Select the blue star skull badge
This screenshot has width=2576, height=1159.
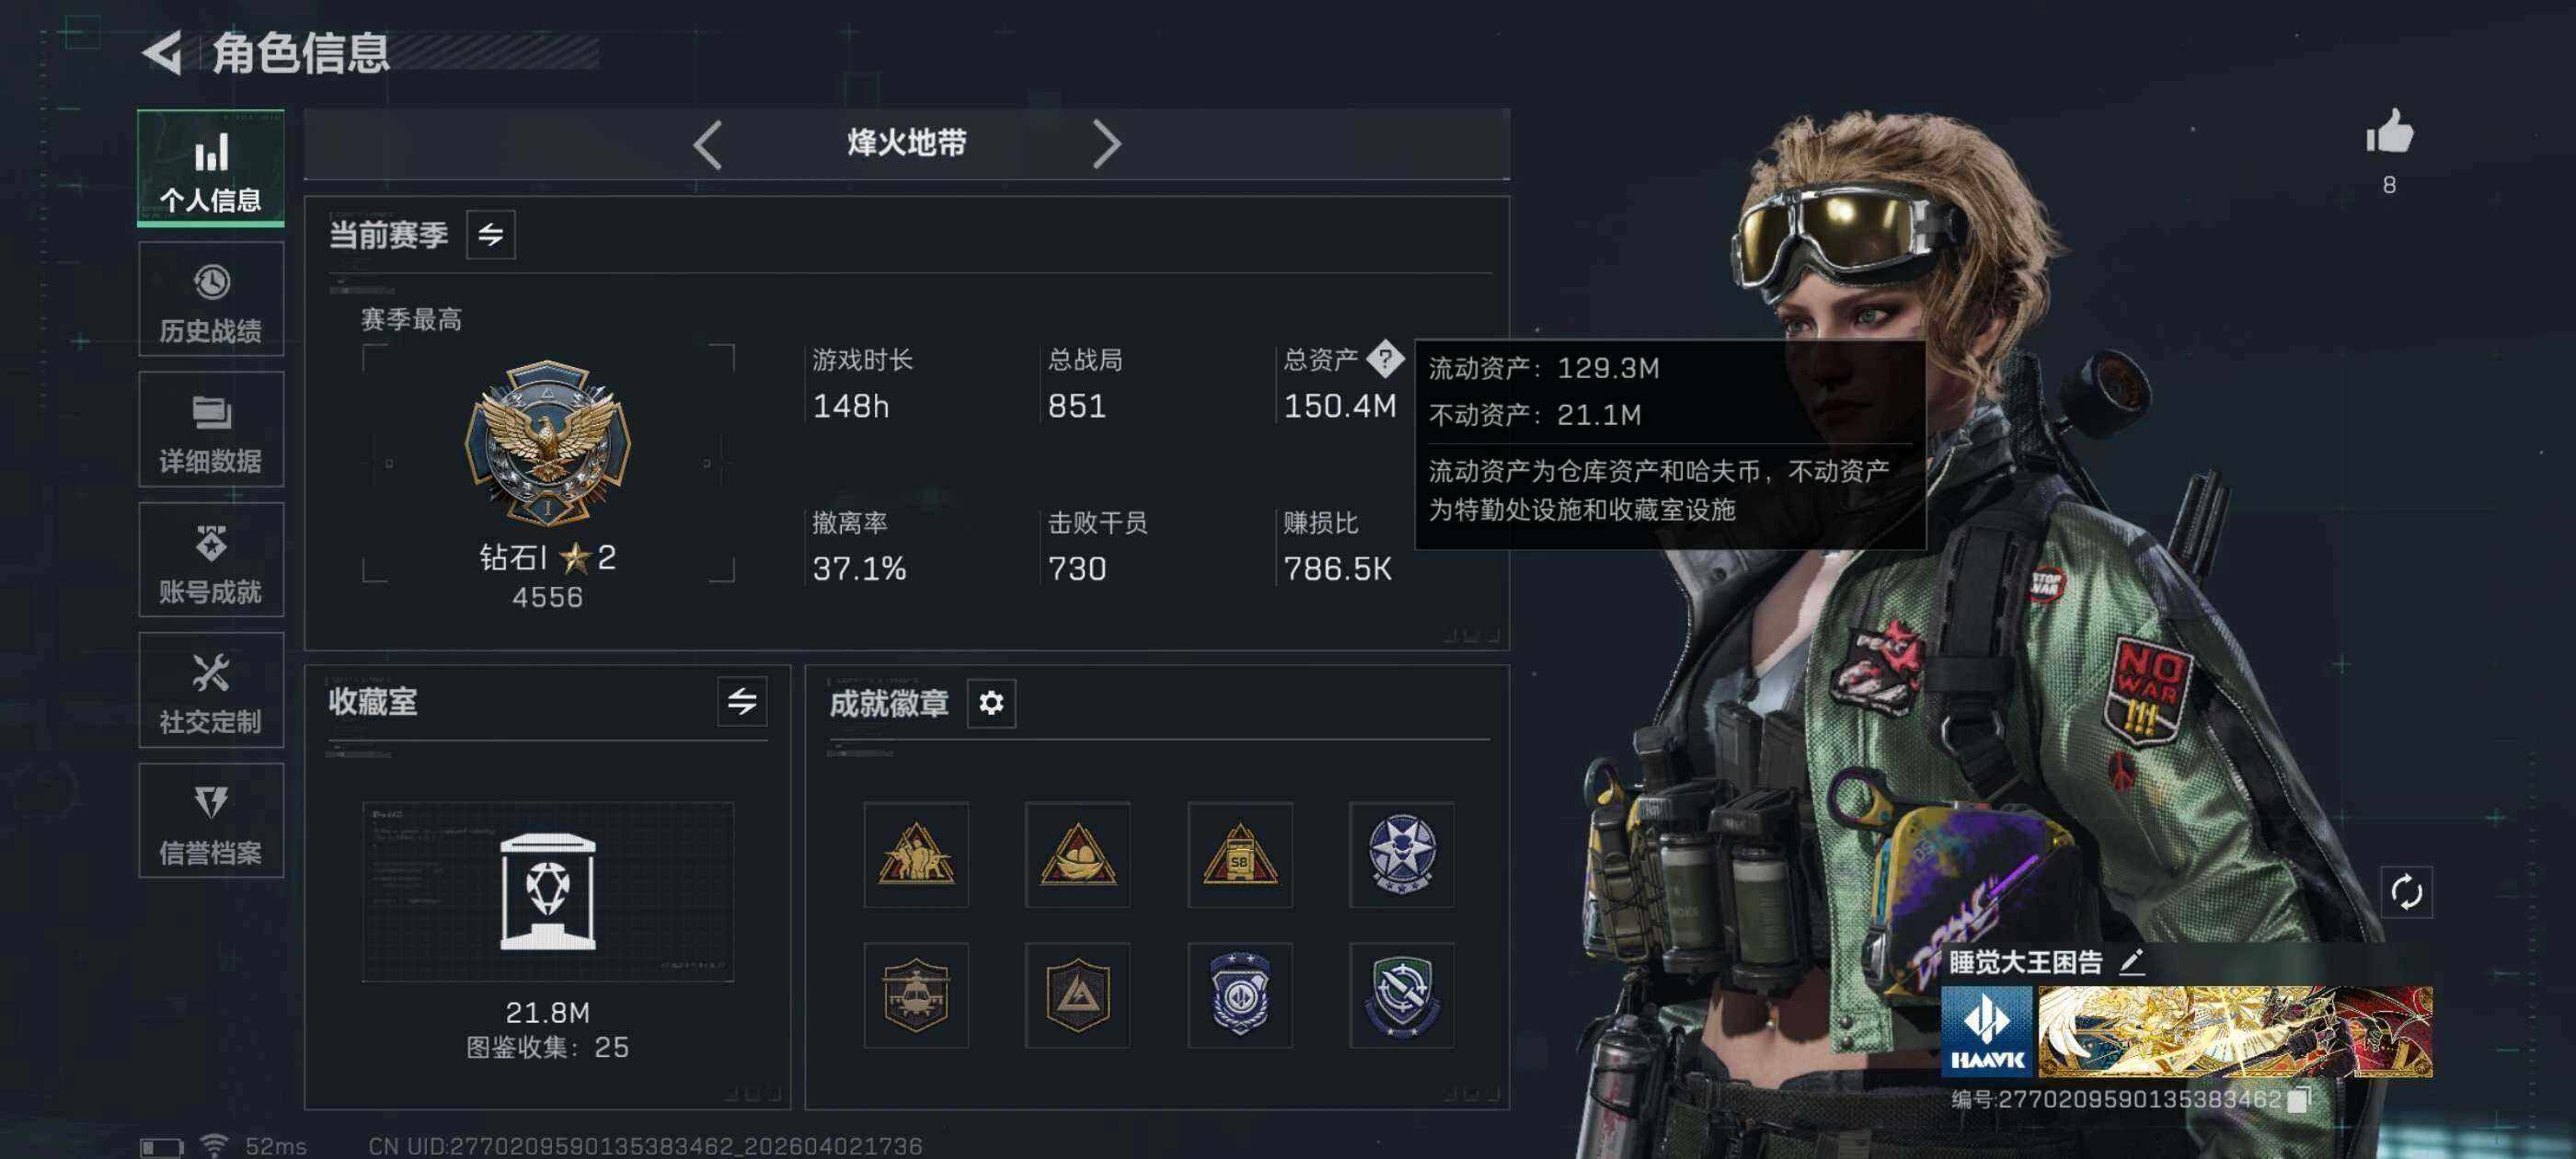(x=1401, y=854)
